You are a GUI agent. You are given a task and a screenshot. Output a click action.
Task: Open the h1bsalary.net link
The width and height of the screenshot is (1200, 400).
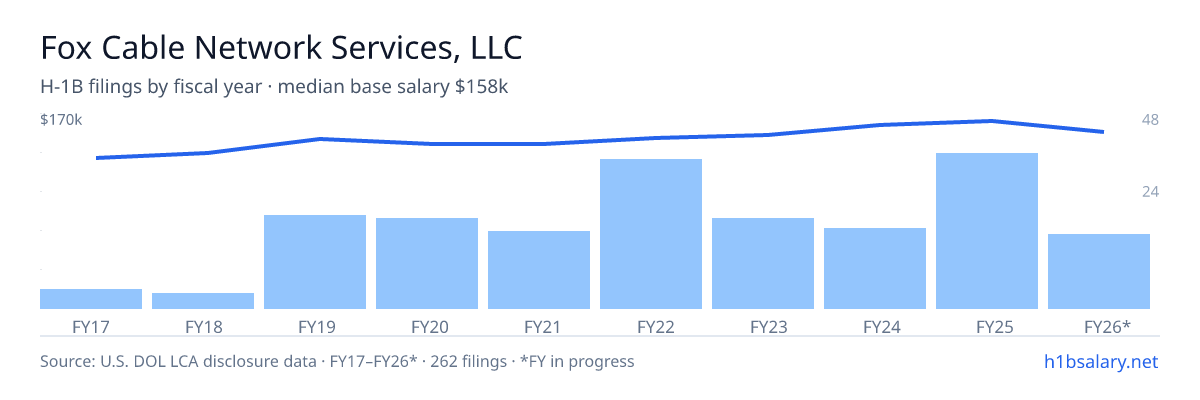1100,361
